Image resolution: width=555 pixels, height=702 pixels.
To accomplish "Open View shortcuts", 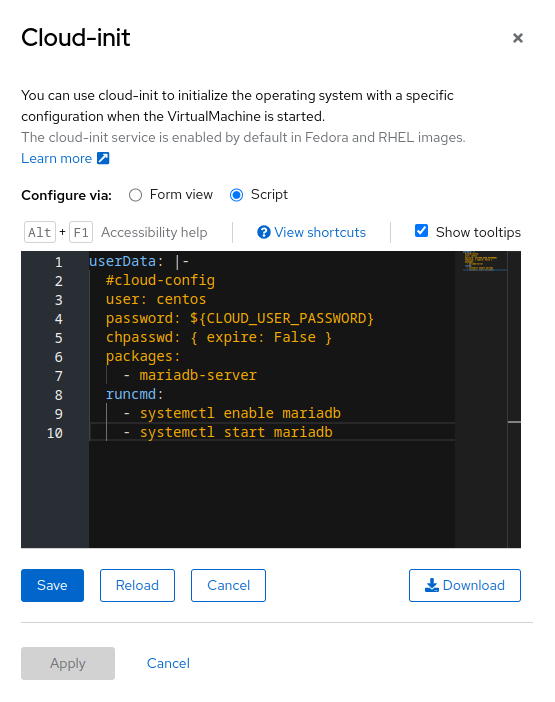I will [320, 232].
